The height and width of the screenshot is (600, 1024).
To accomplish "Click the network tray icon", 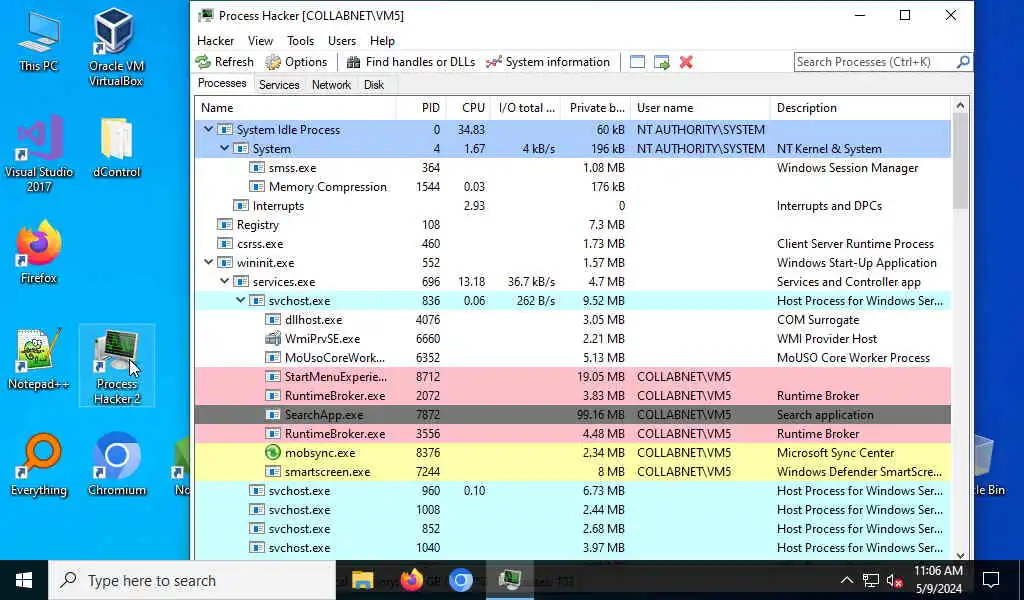I will tap(871, 580).
